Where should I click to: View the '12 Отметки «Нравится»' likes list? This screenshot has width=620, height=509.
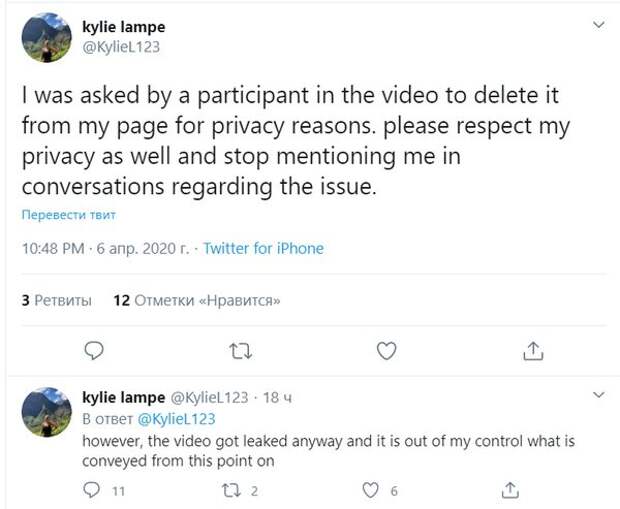197,300
